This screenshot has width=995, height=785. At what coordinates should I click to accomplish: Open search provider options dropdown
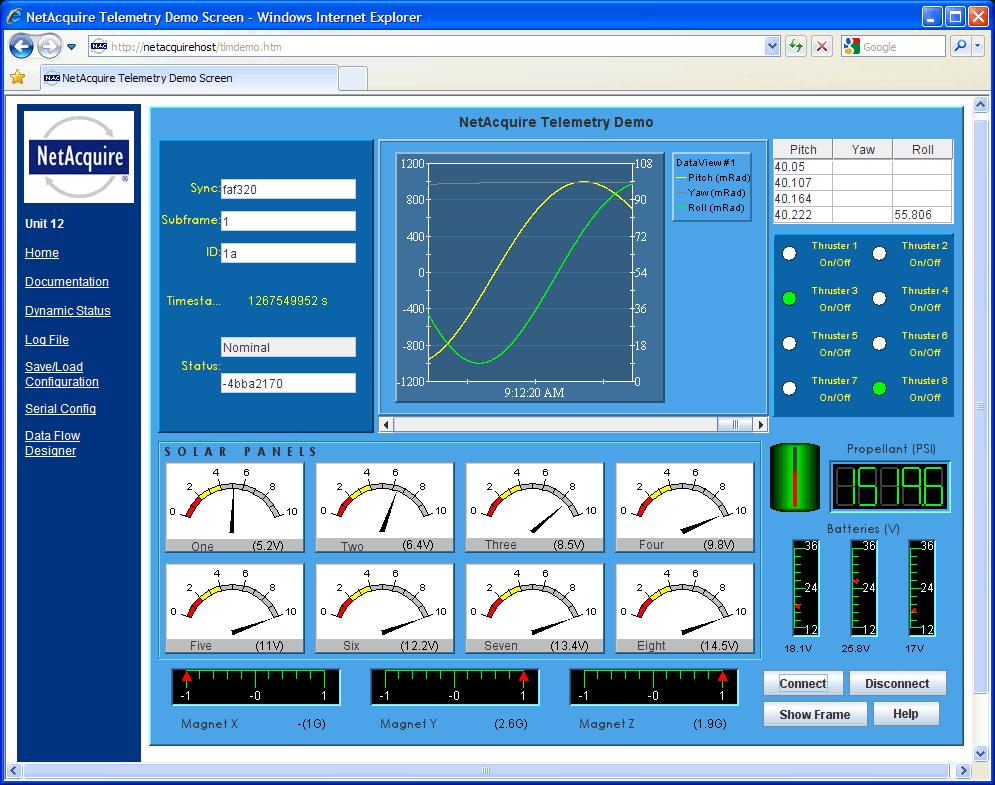click(x=978, y=46)
